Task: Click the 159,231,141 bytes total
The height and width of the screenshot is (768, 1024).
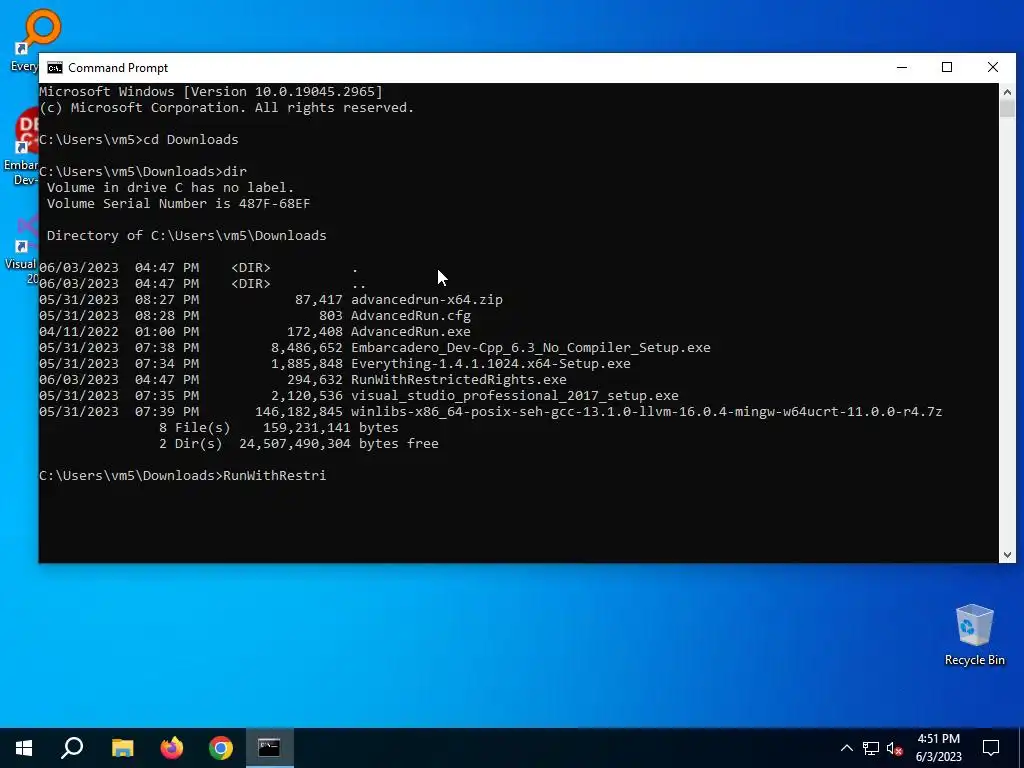Action: pyautogui.click(x=330, y=428)
